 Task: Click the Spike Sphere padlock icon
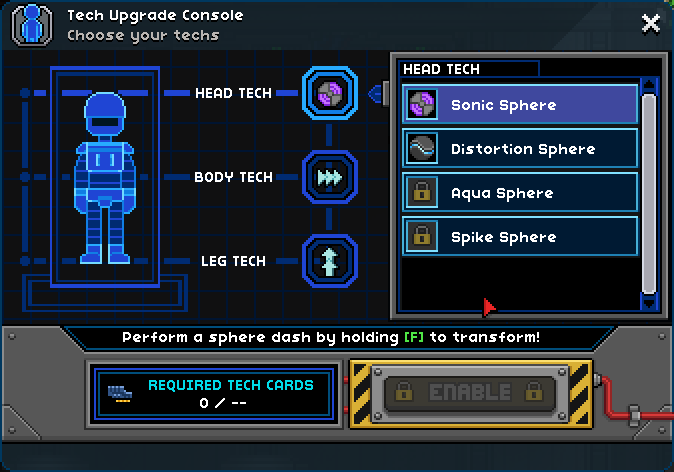coord(422,236)
